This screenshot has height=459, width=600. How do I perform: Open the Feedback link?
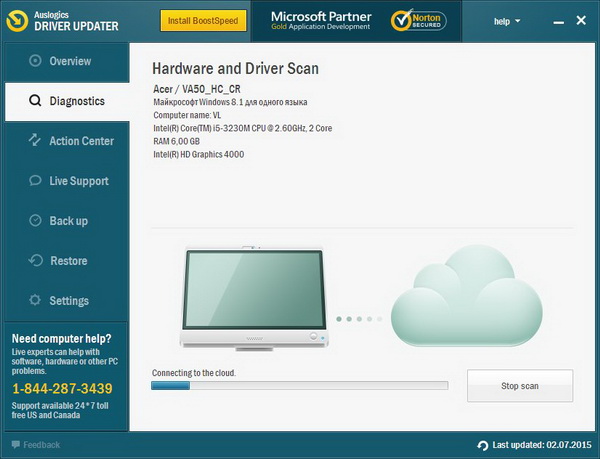pos(41,444)
